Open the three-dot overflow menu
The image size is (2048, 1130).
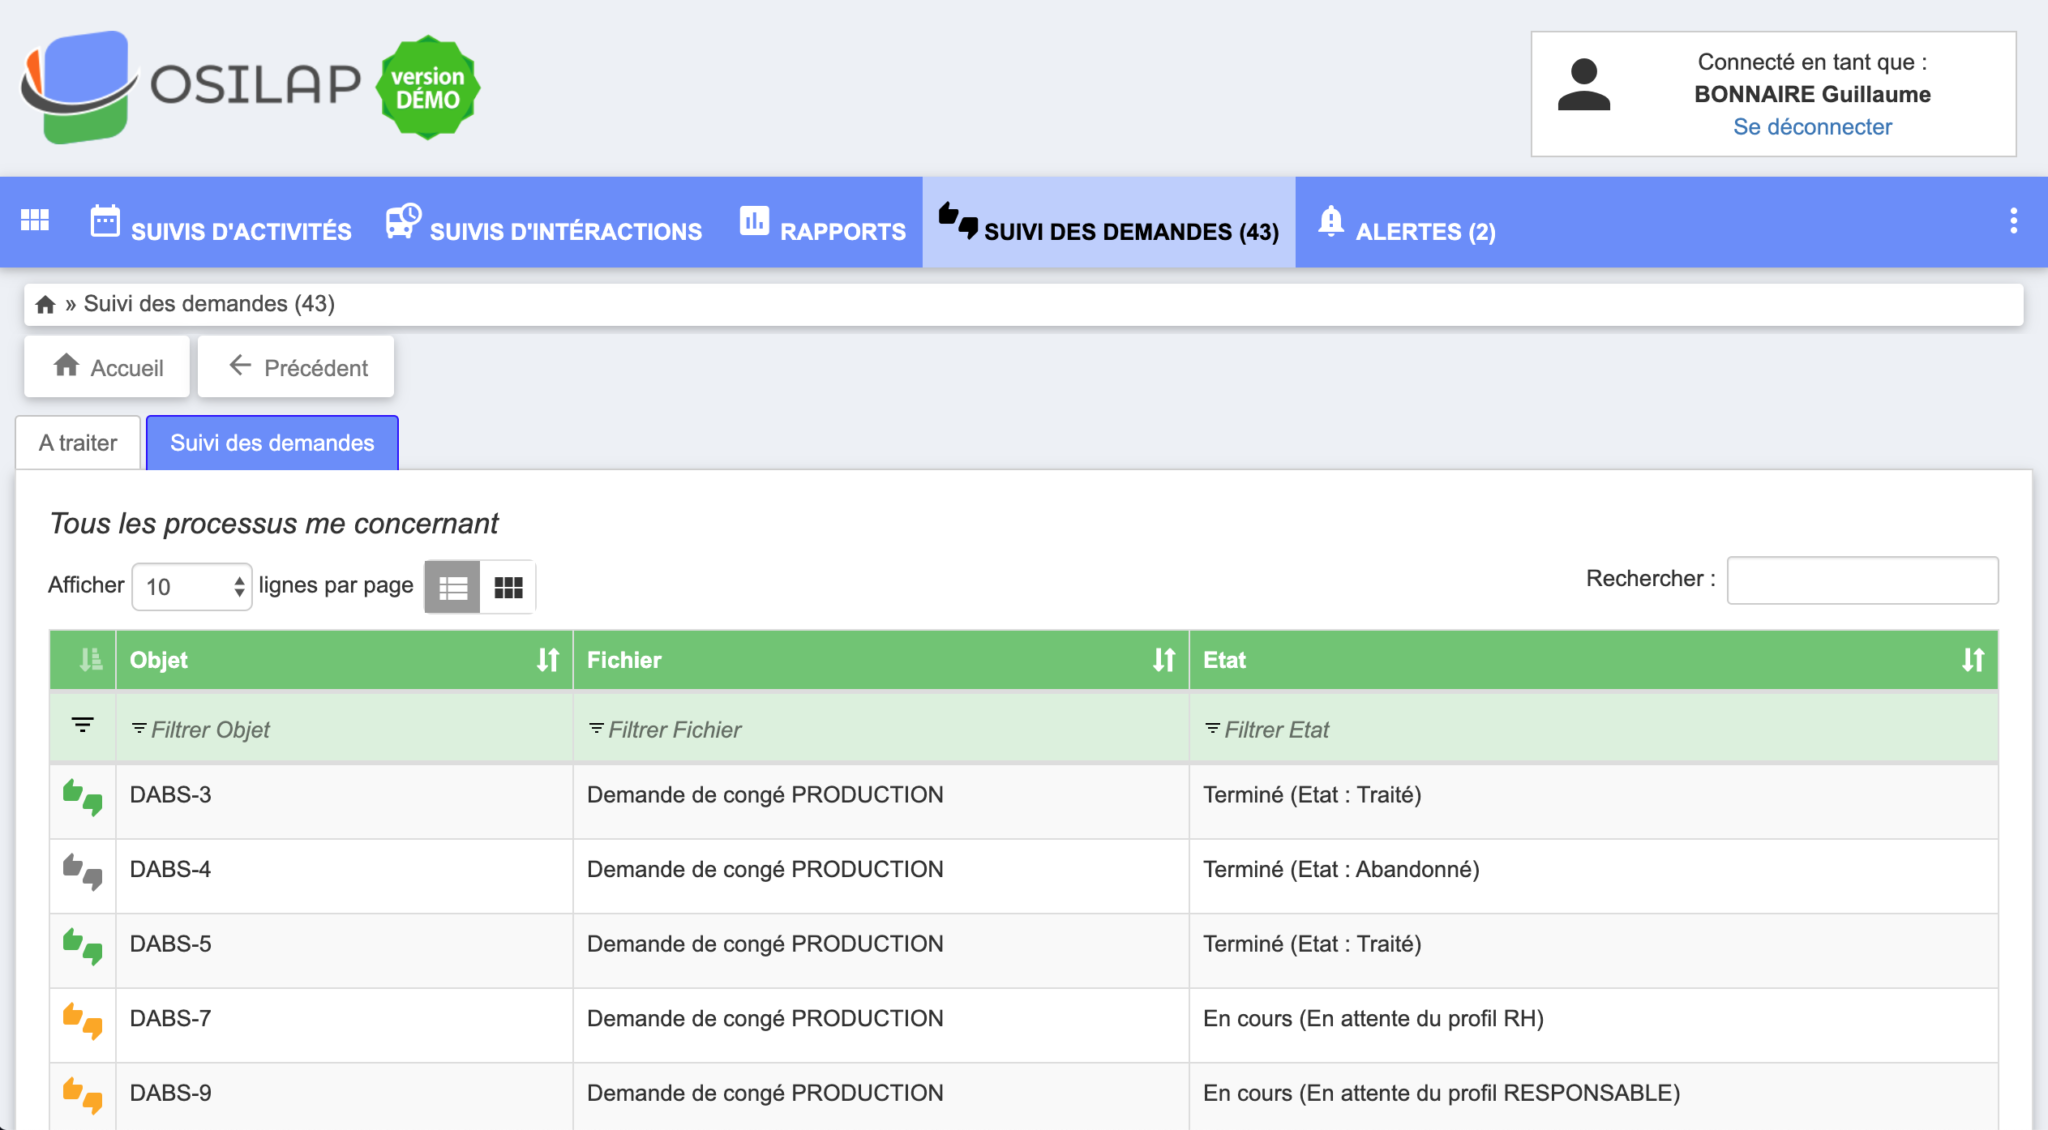2013,221
